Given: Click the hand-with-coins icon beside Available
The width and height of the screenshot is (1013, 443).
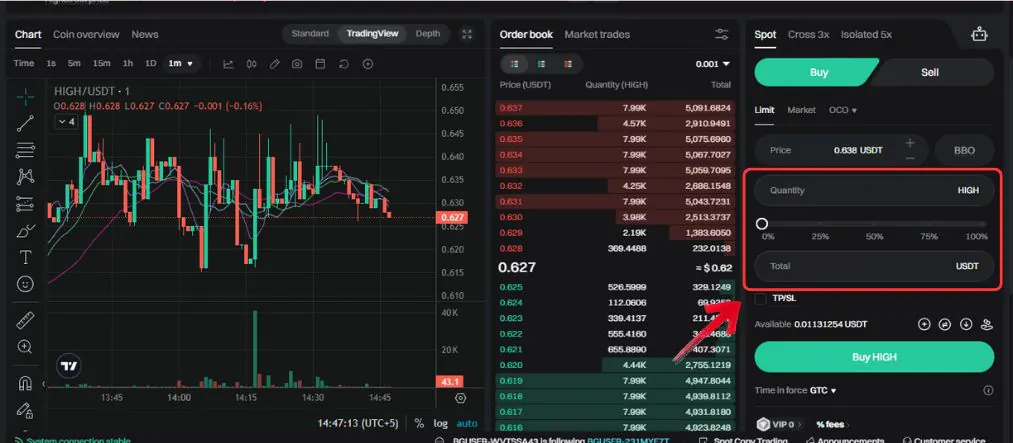Looking at the screenshot, I should point(987,324).
